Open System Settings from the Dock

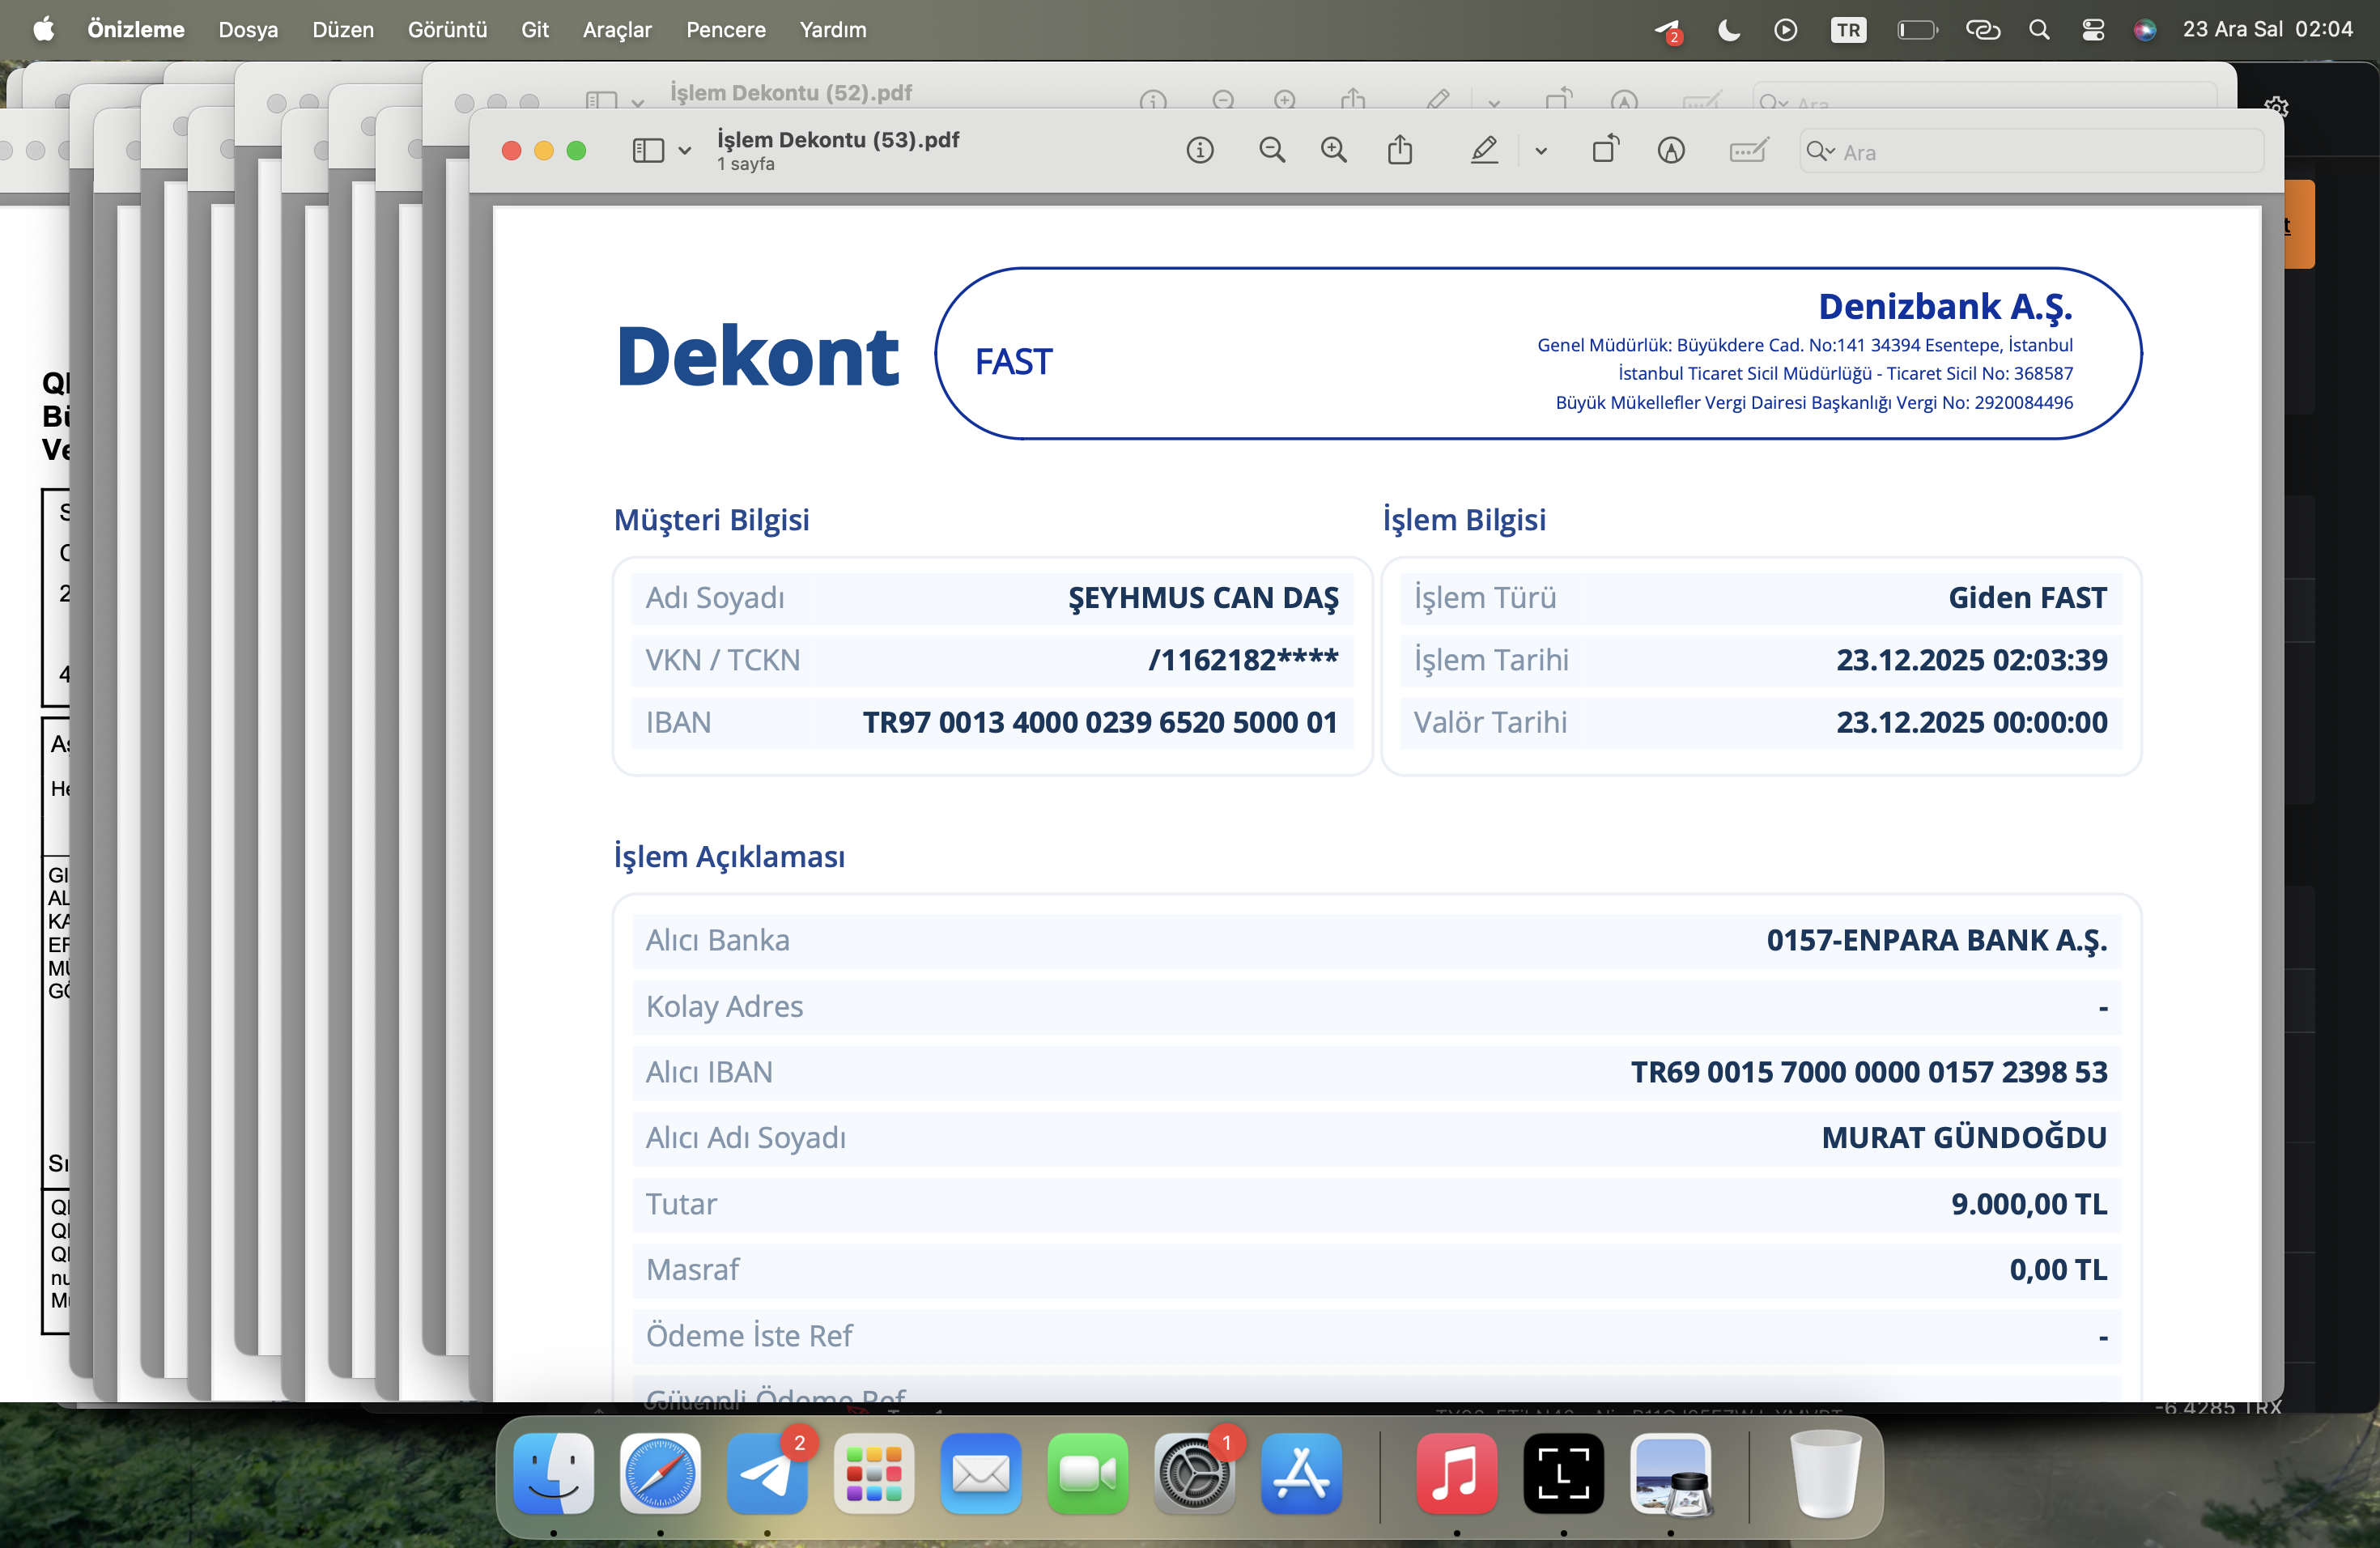click(1195, 1473)
